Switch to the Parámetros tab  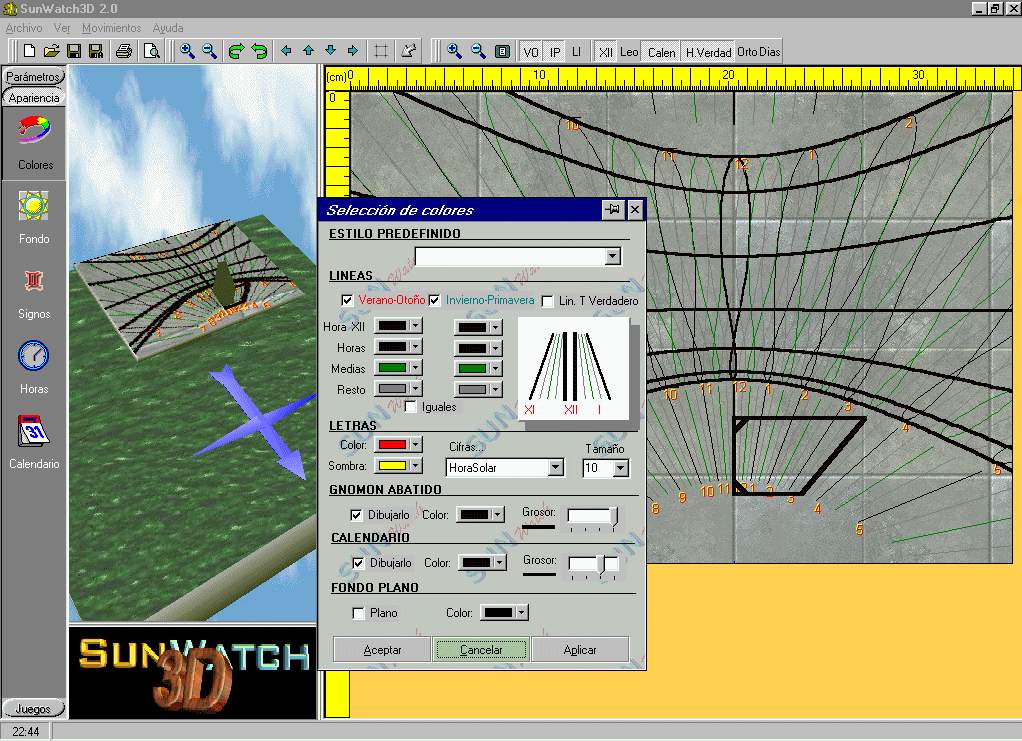tap(33, 77)
